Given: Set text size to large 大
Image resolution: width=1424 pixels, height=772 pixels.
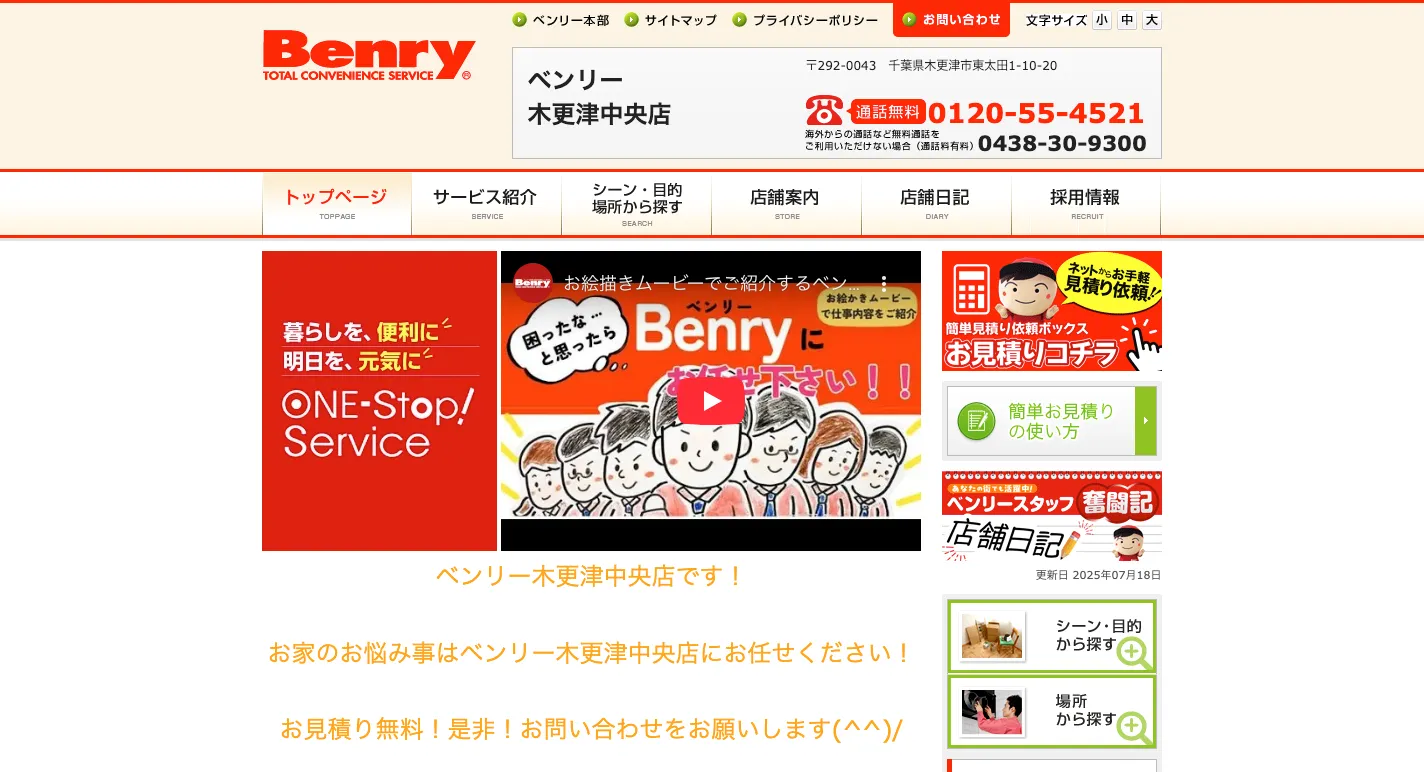Looking at the screenshot, I should (1152, 20).
